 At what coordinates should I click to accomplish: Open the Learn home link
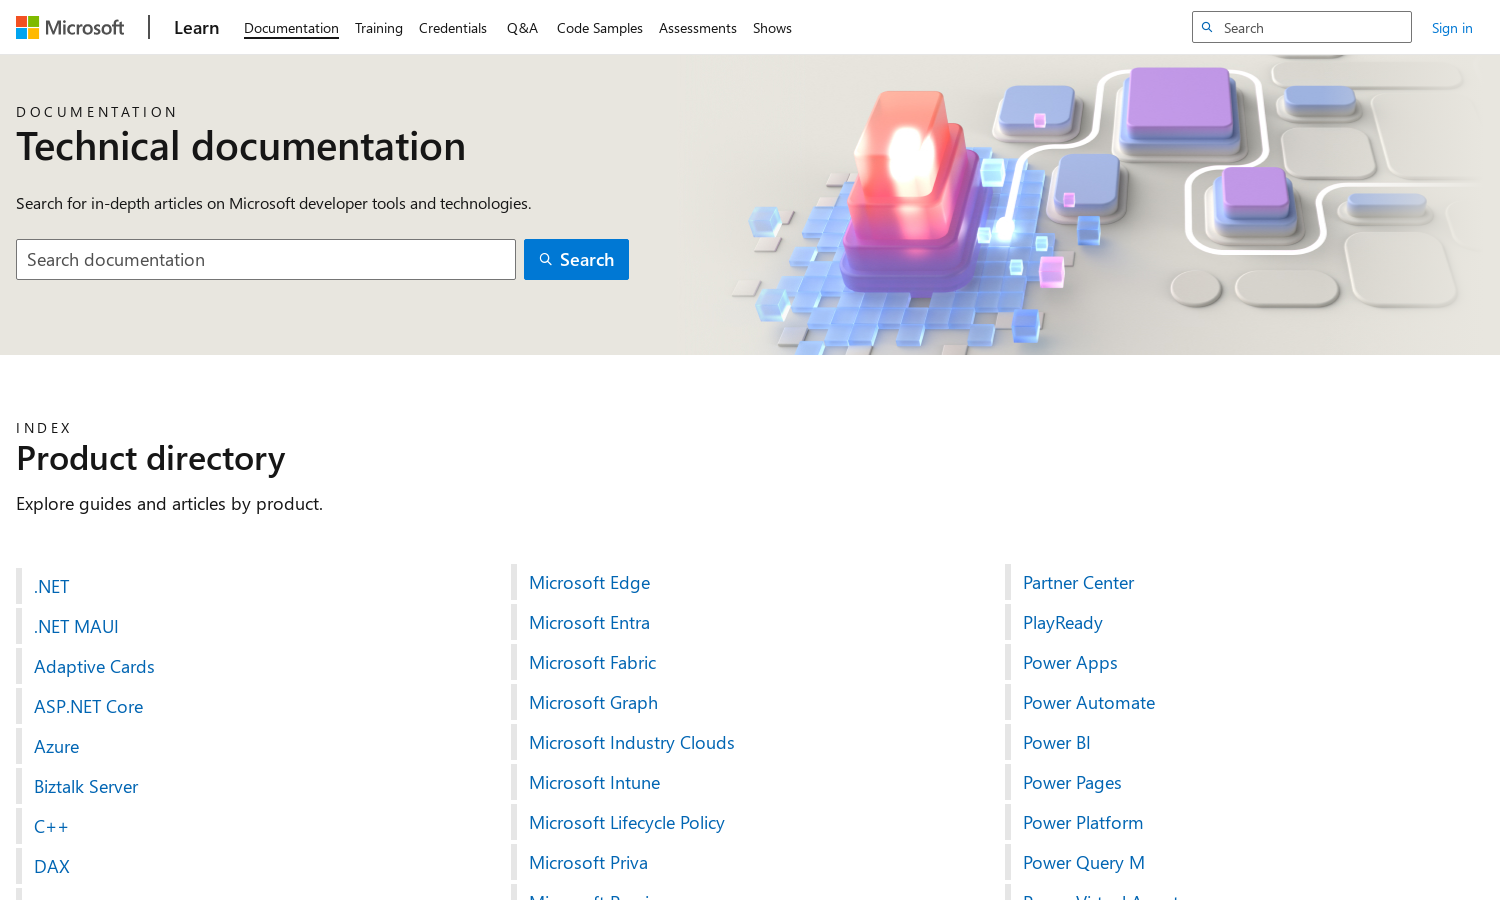click(196, 28)
